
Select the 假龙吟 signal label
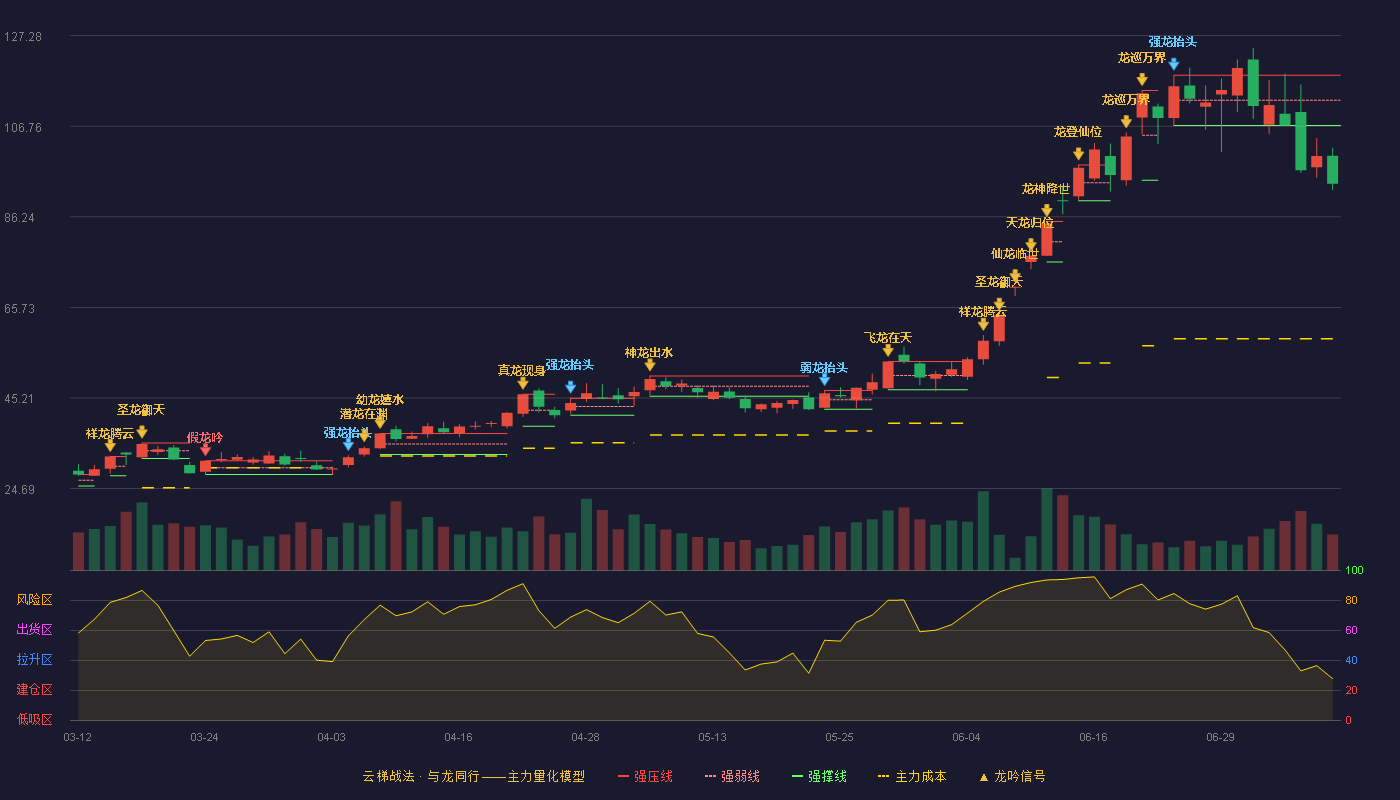[205, 437]
